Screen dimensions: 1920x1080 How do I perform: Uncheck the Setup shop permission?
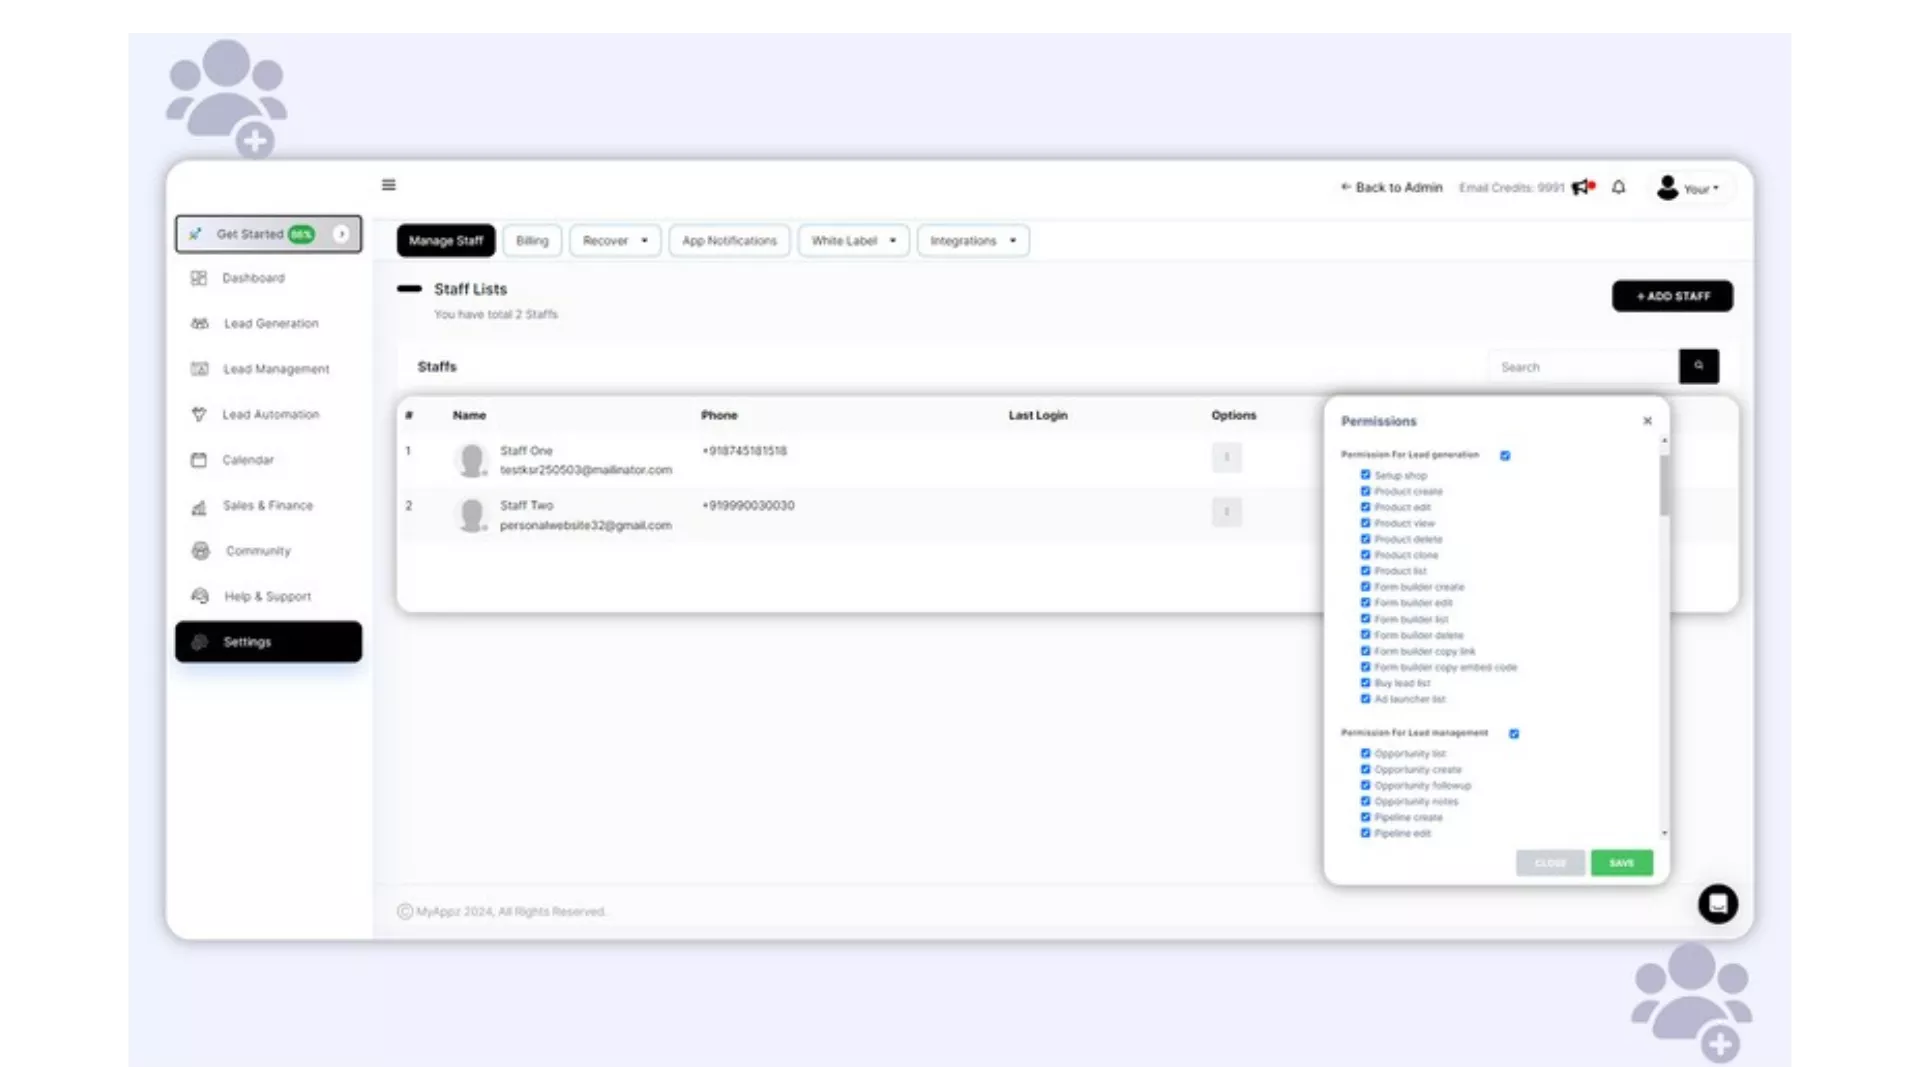pos(1365,475)
